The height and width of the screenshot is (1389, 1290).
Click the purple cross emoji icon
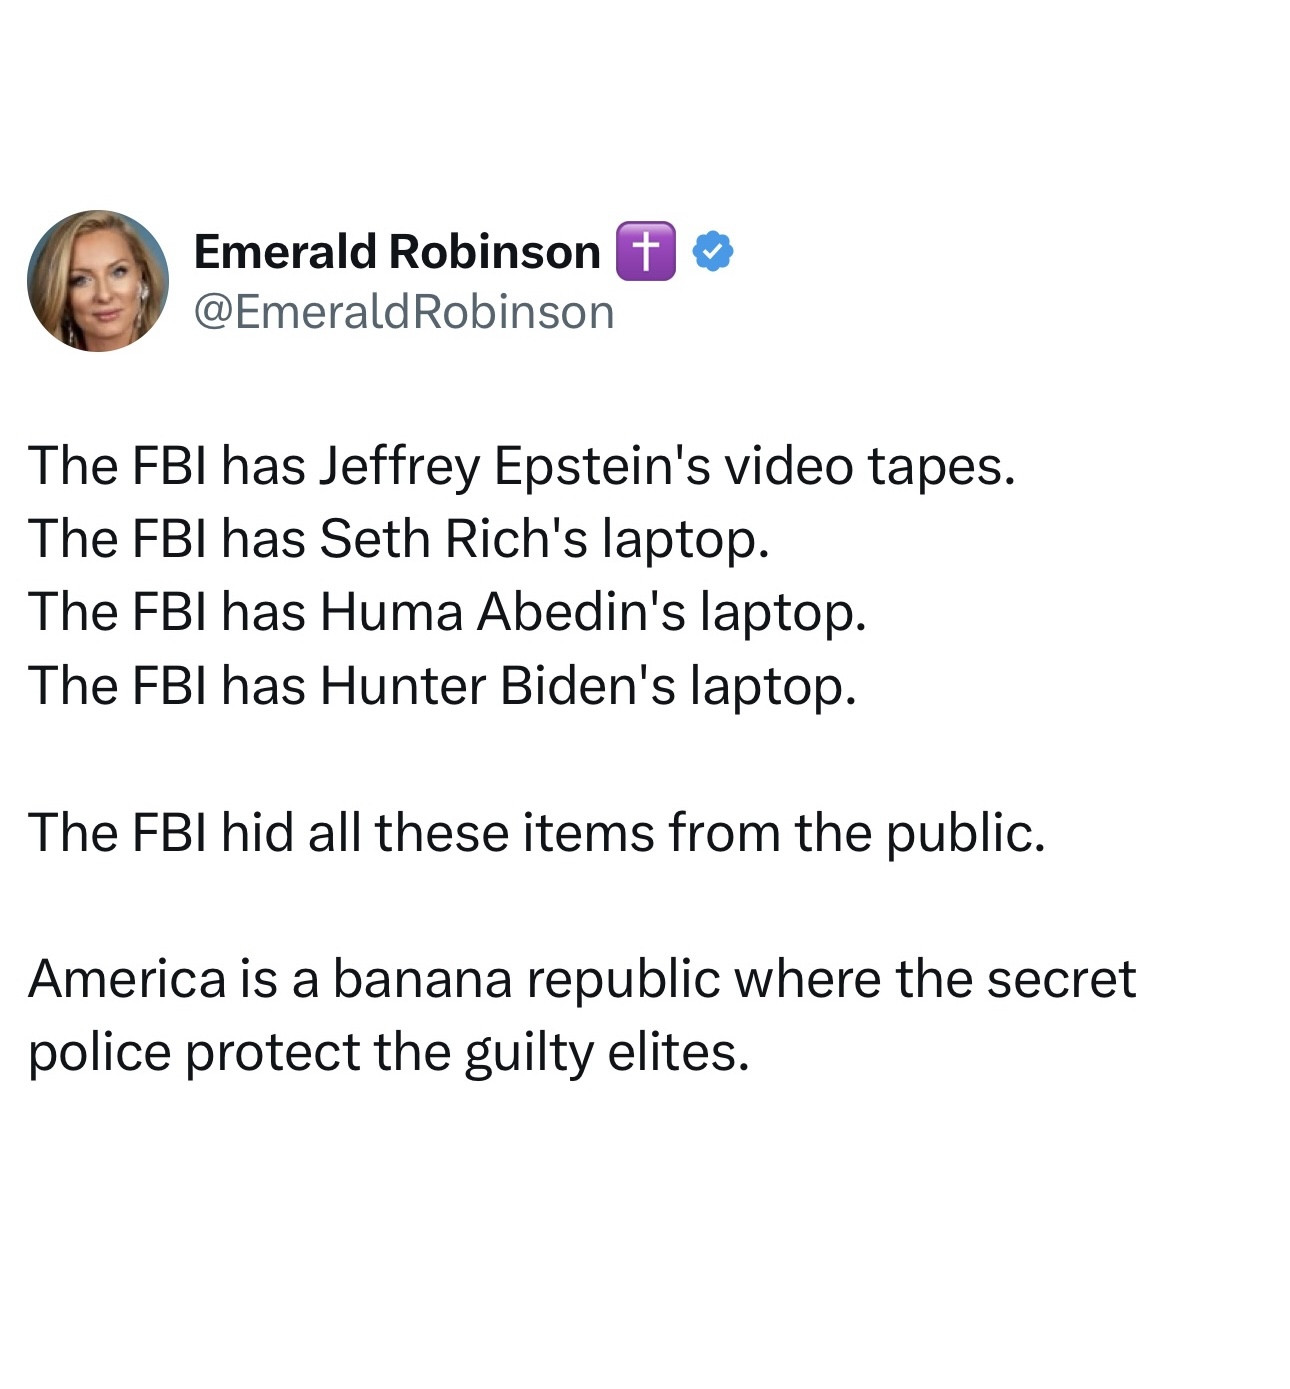pos(646,252)
